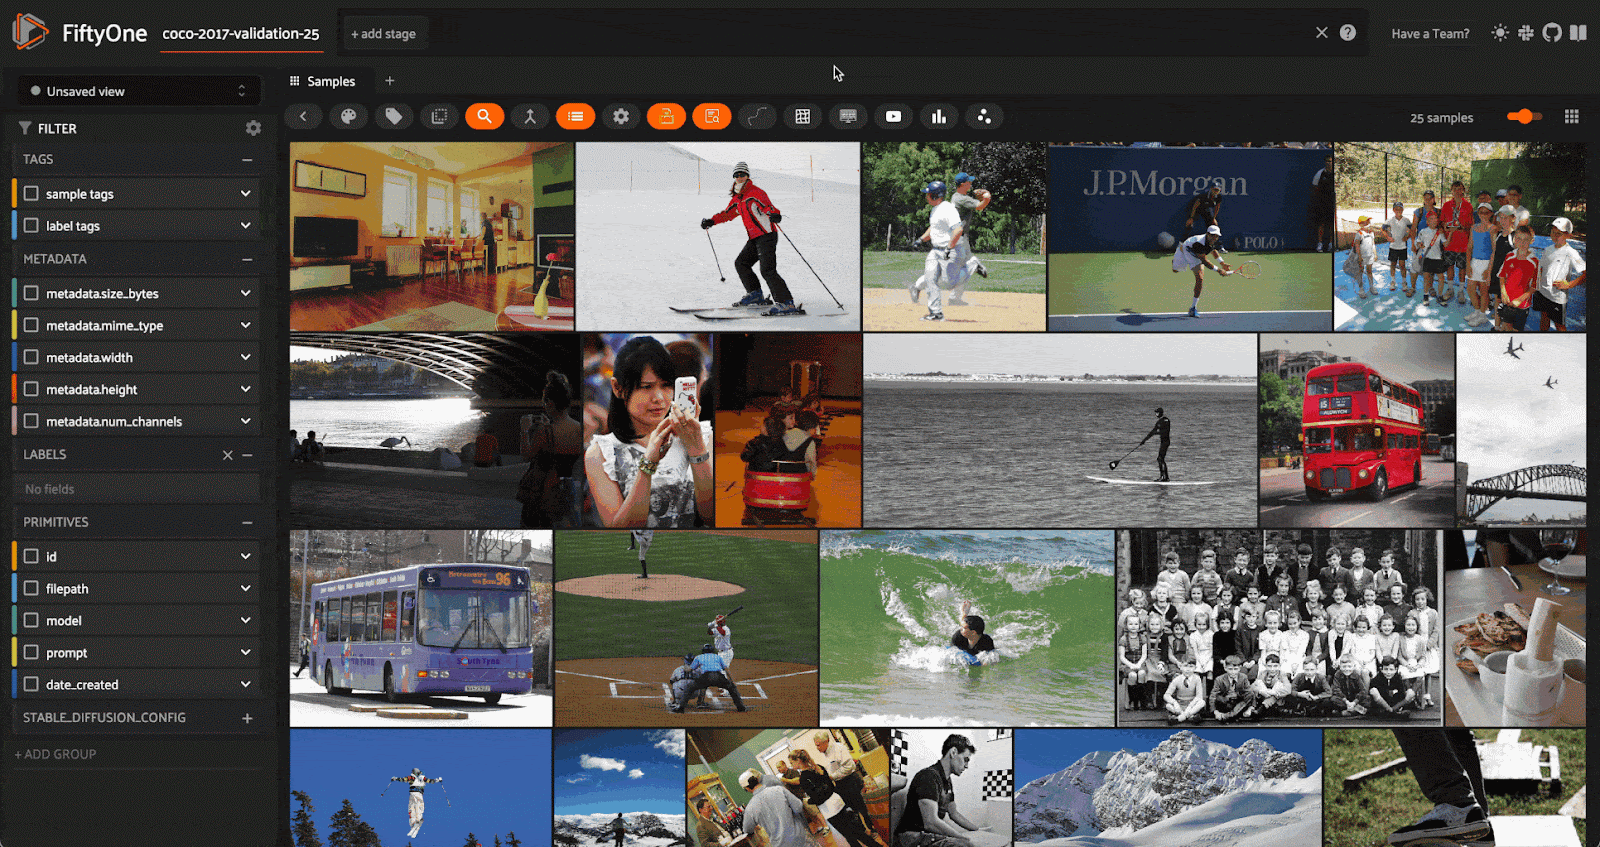The image size is (1600, 847).
Task: Open the histogram bar chart icon
Action: (938, 117)
